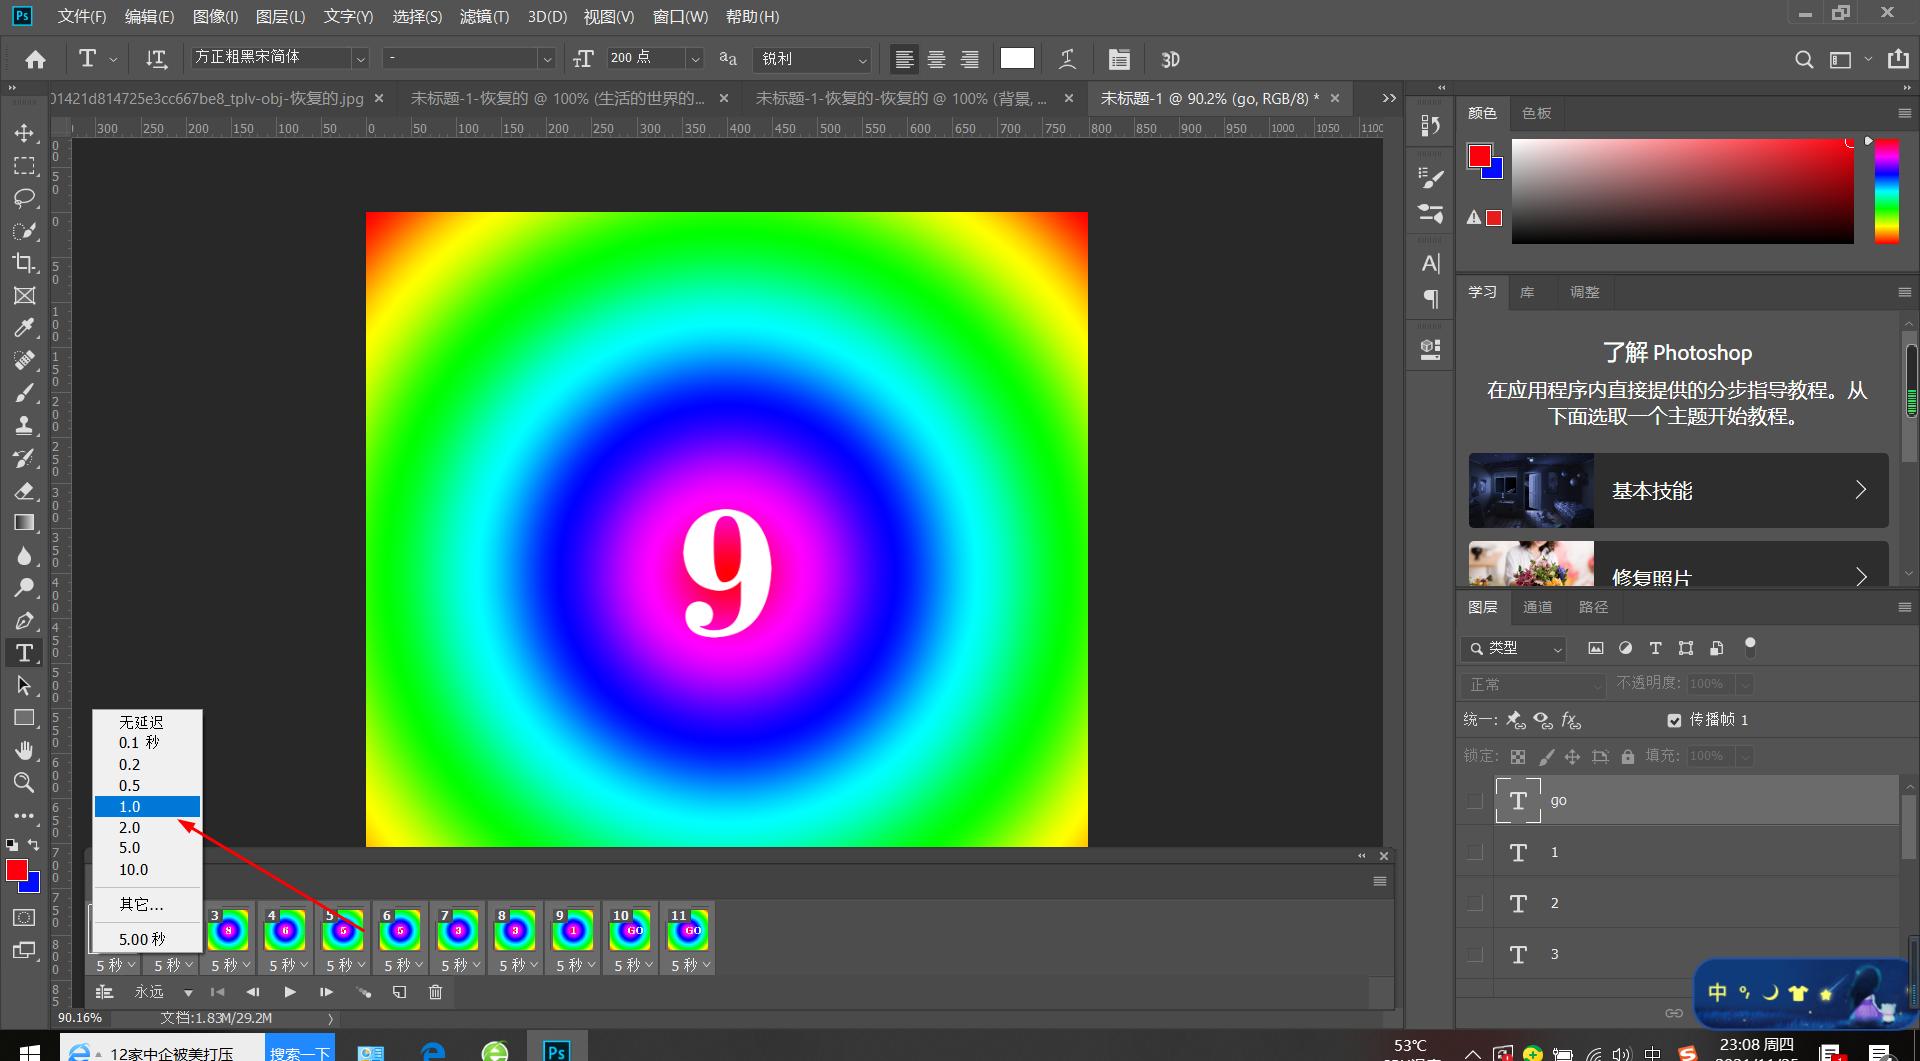Expand frame 11 delay dropdown

(690, 965)
